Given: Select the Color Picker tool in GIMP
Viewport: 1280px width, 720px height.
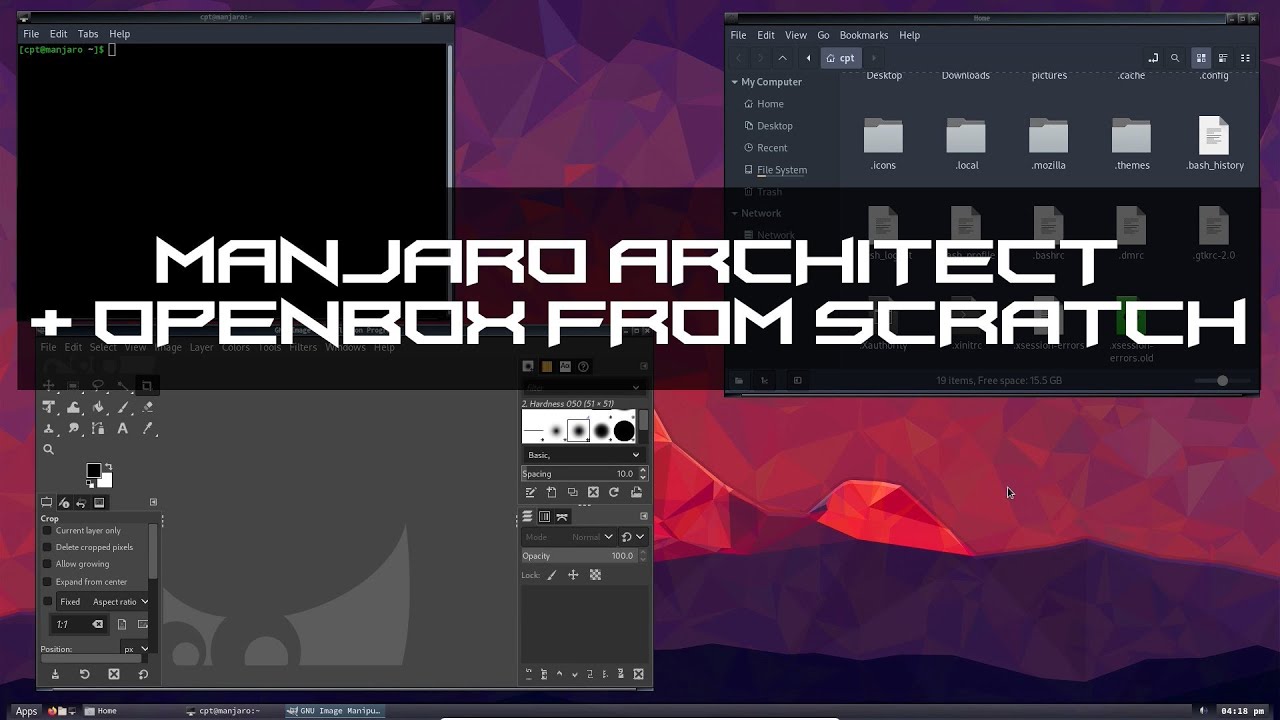Looking at the screenshot, I should tap(148, 429).
